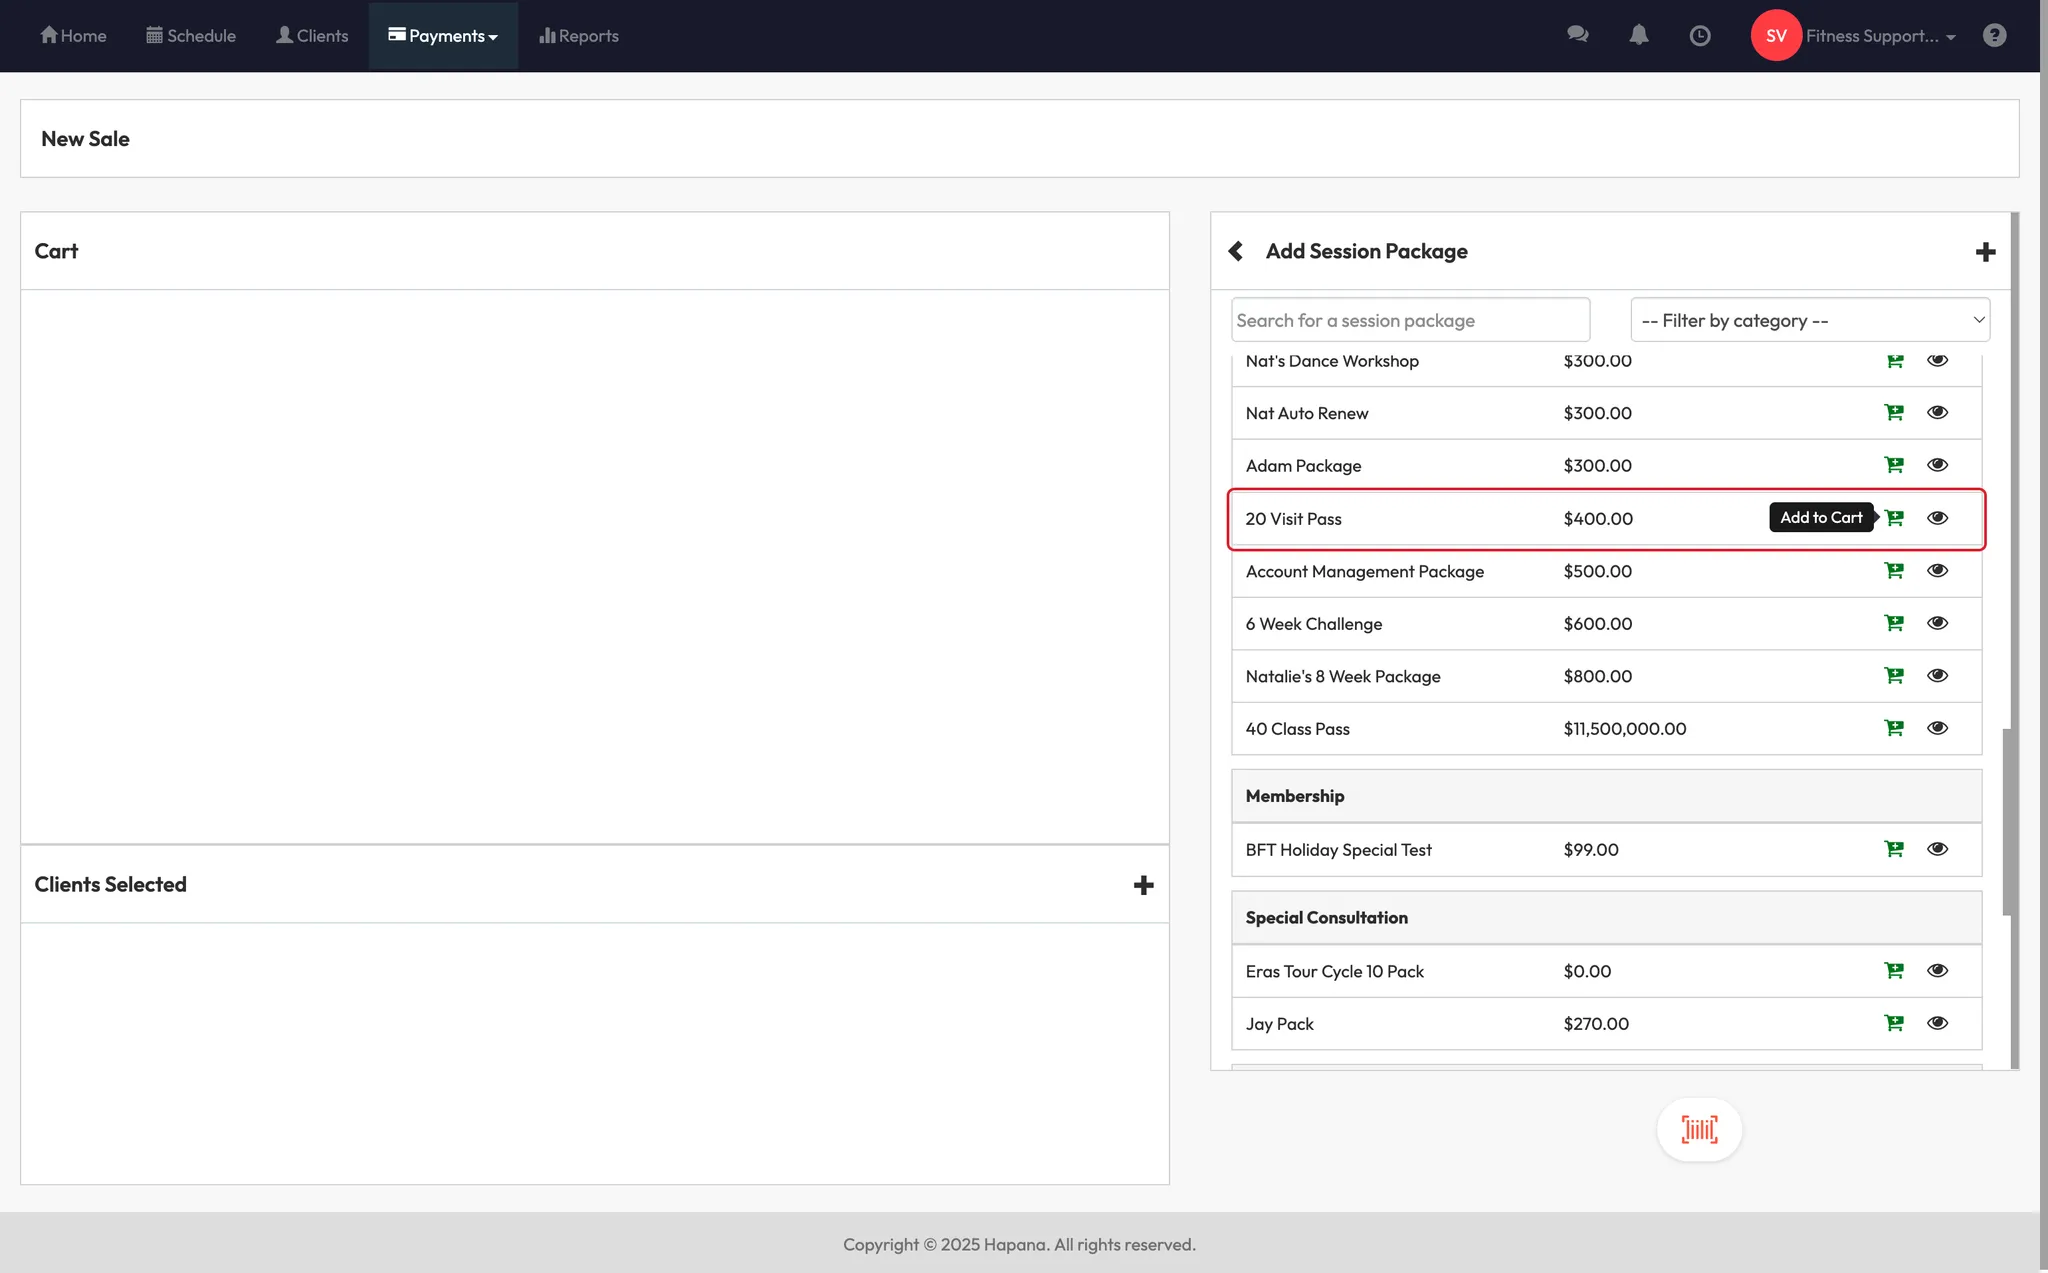View BFT Holiday Special Test details
Viewport: 2048px width, 1273px height.
pos(1937,849)
